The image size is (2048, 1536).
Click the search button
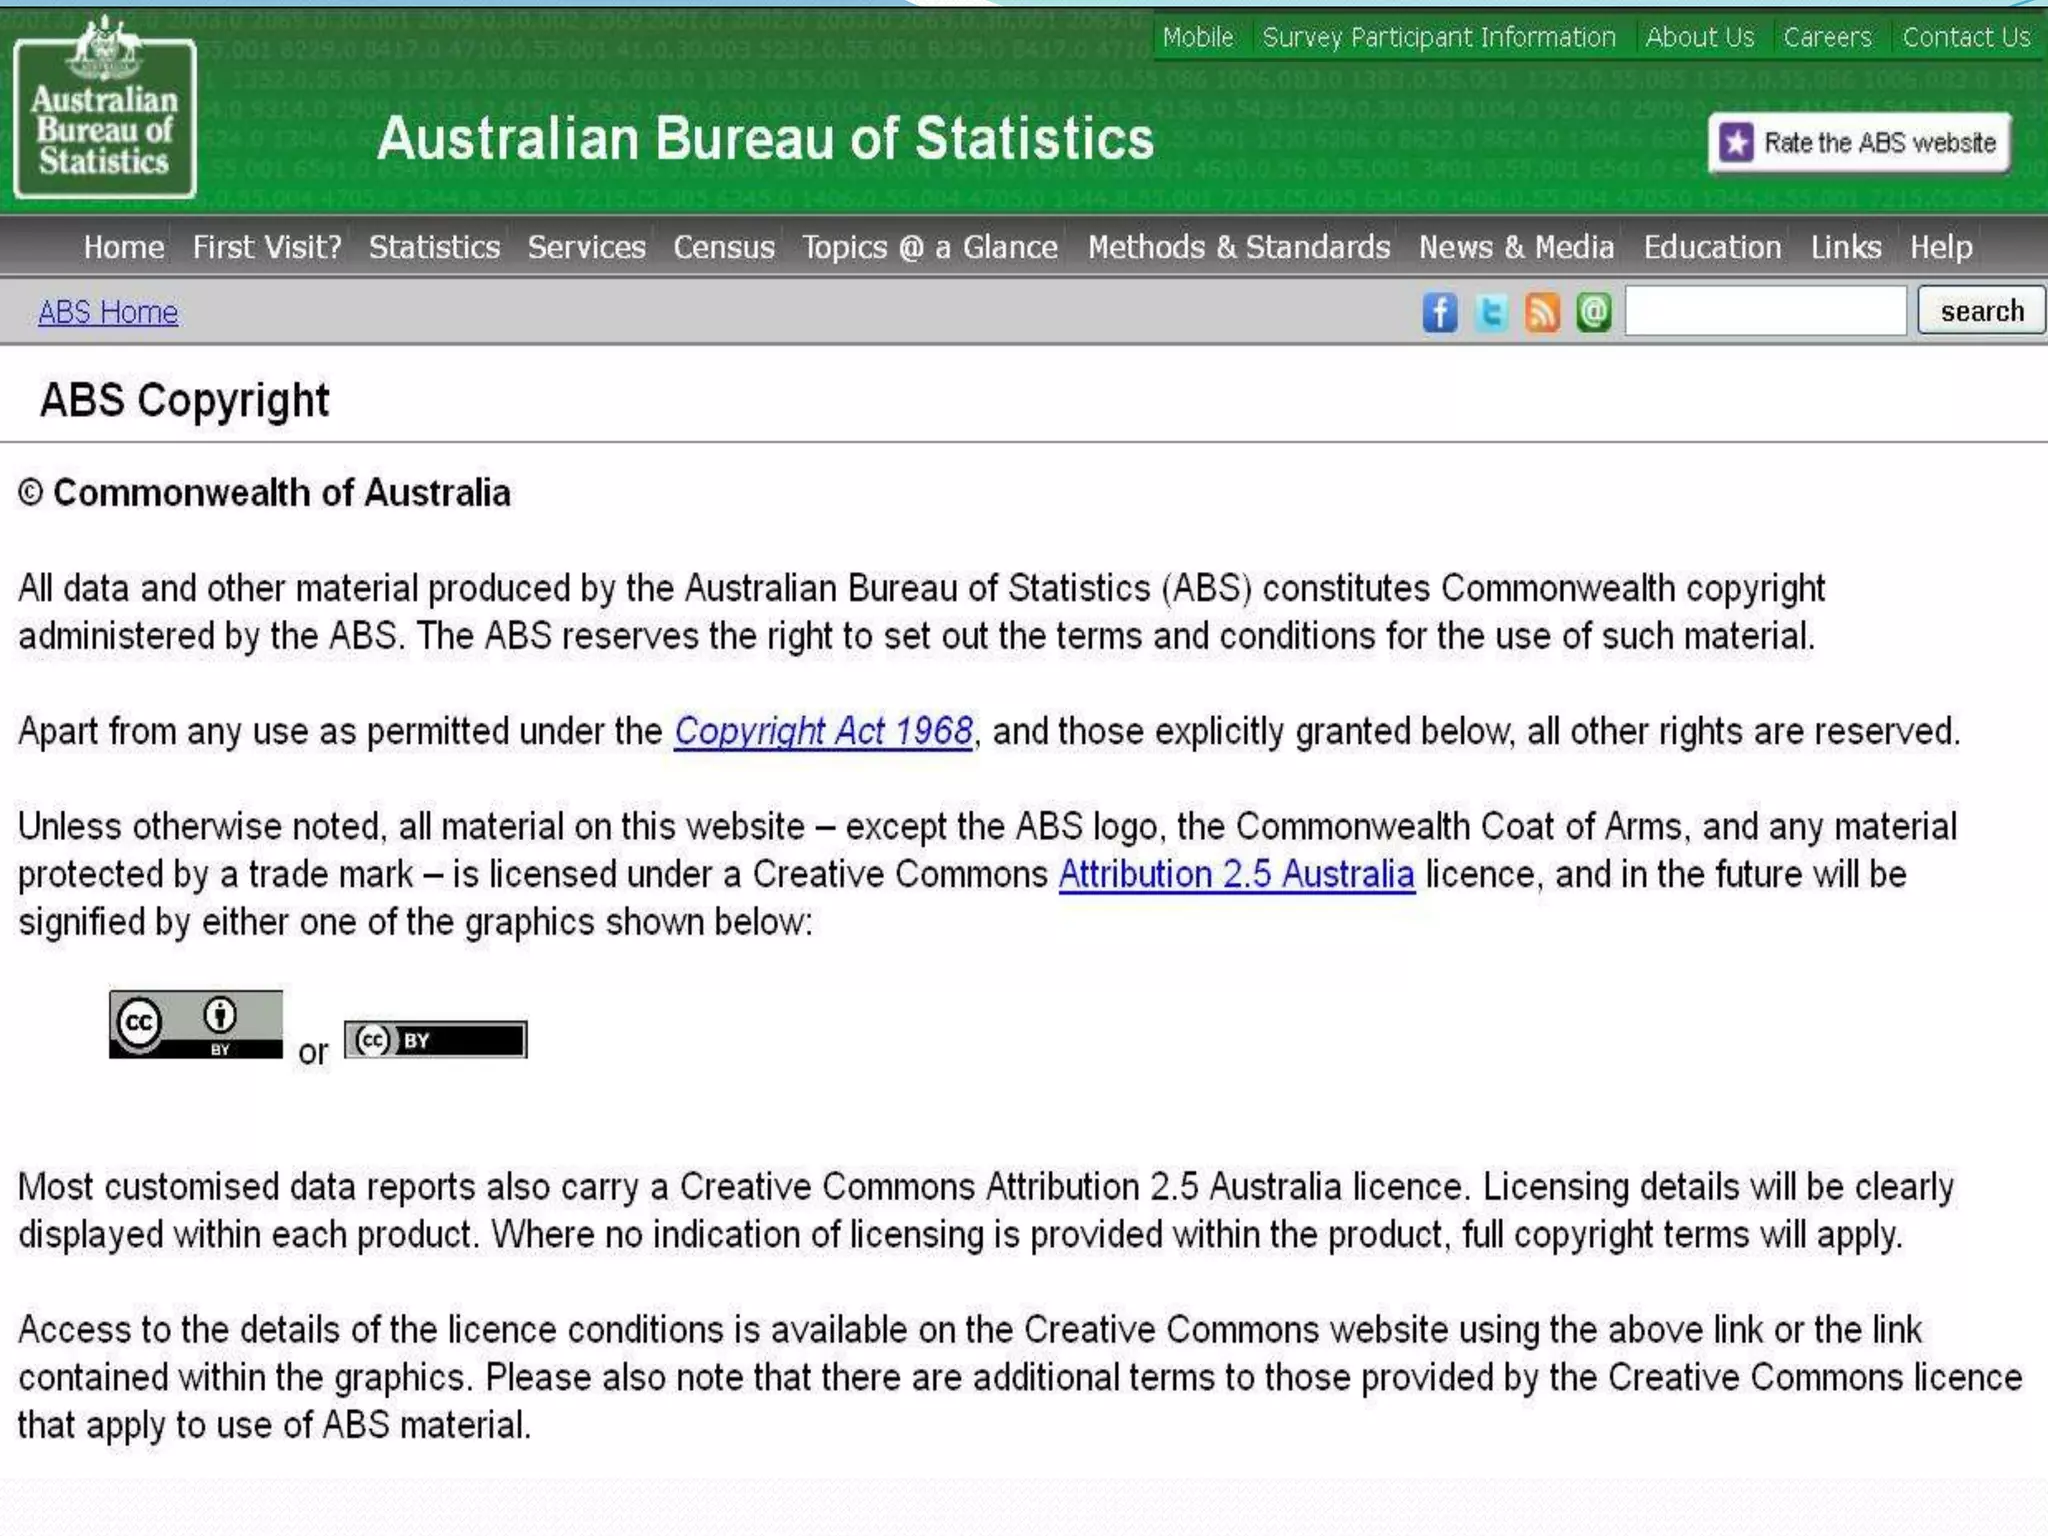[1981, 311]
